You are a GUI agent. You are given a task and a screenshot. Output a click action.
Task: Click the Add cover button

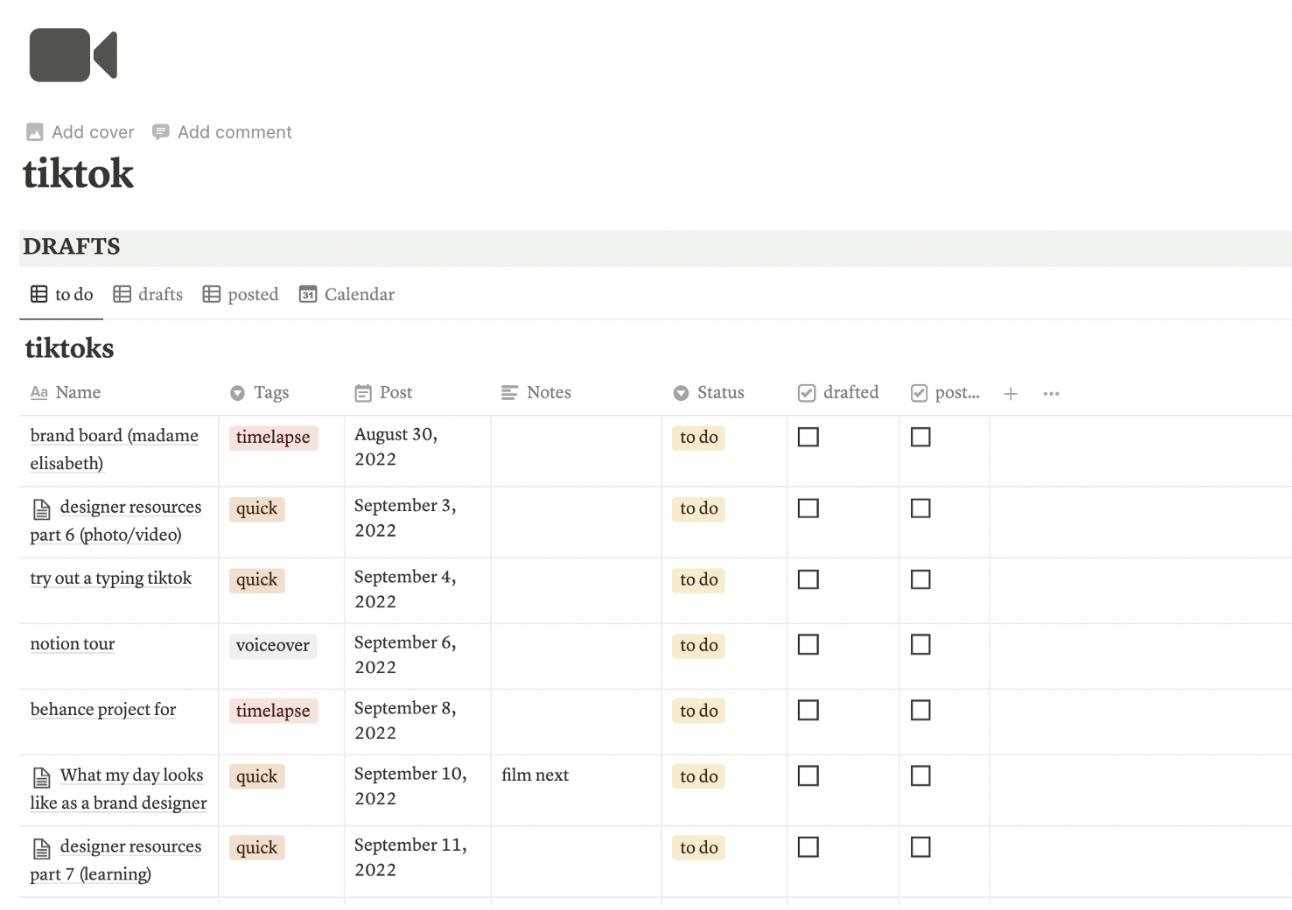tap(80, 132)
